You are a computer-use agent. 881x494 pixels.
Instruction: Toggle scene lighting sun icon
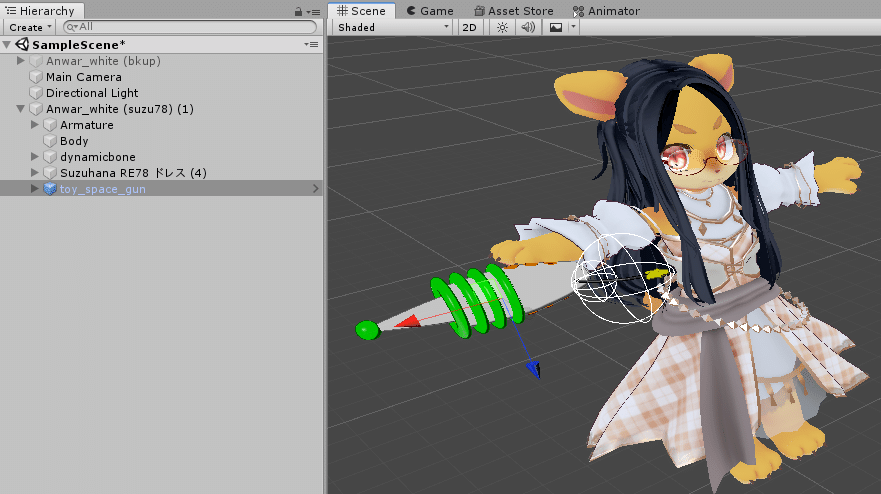point(502,27)
